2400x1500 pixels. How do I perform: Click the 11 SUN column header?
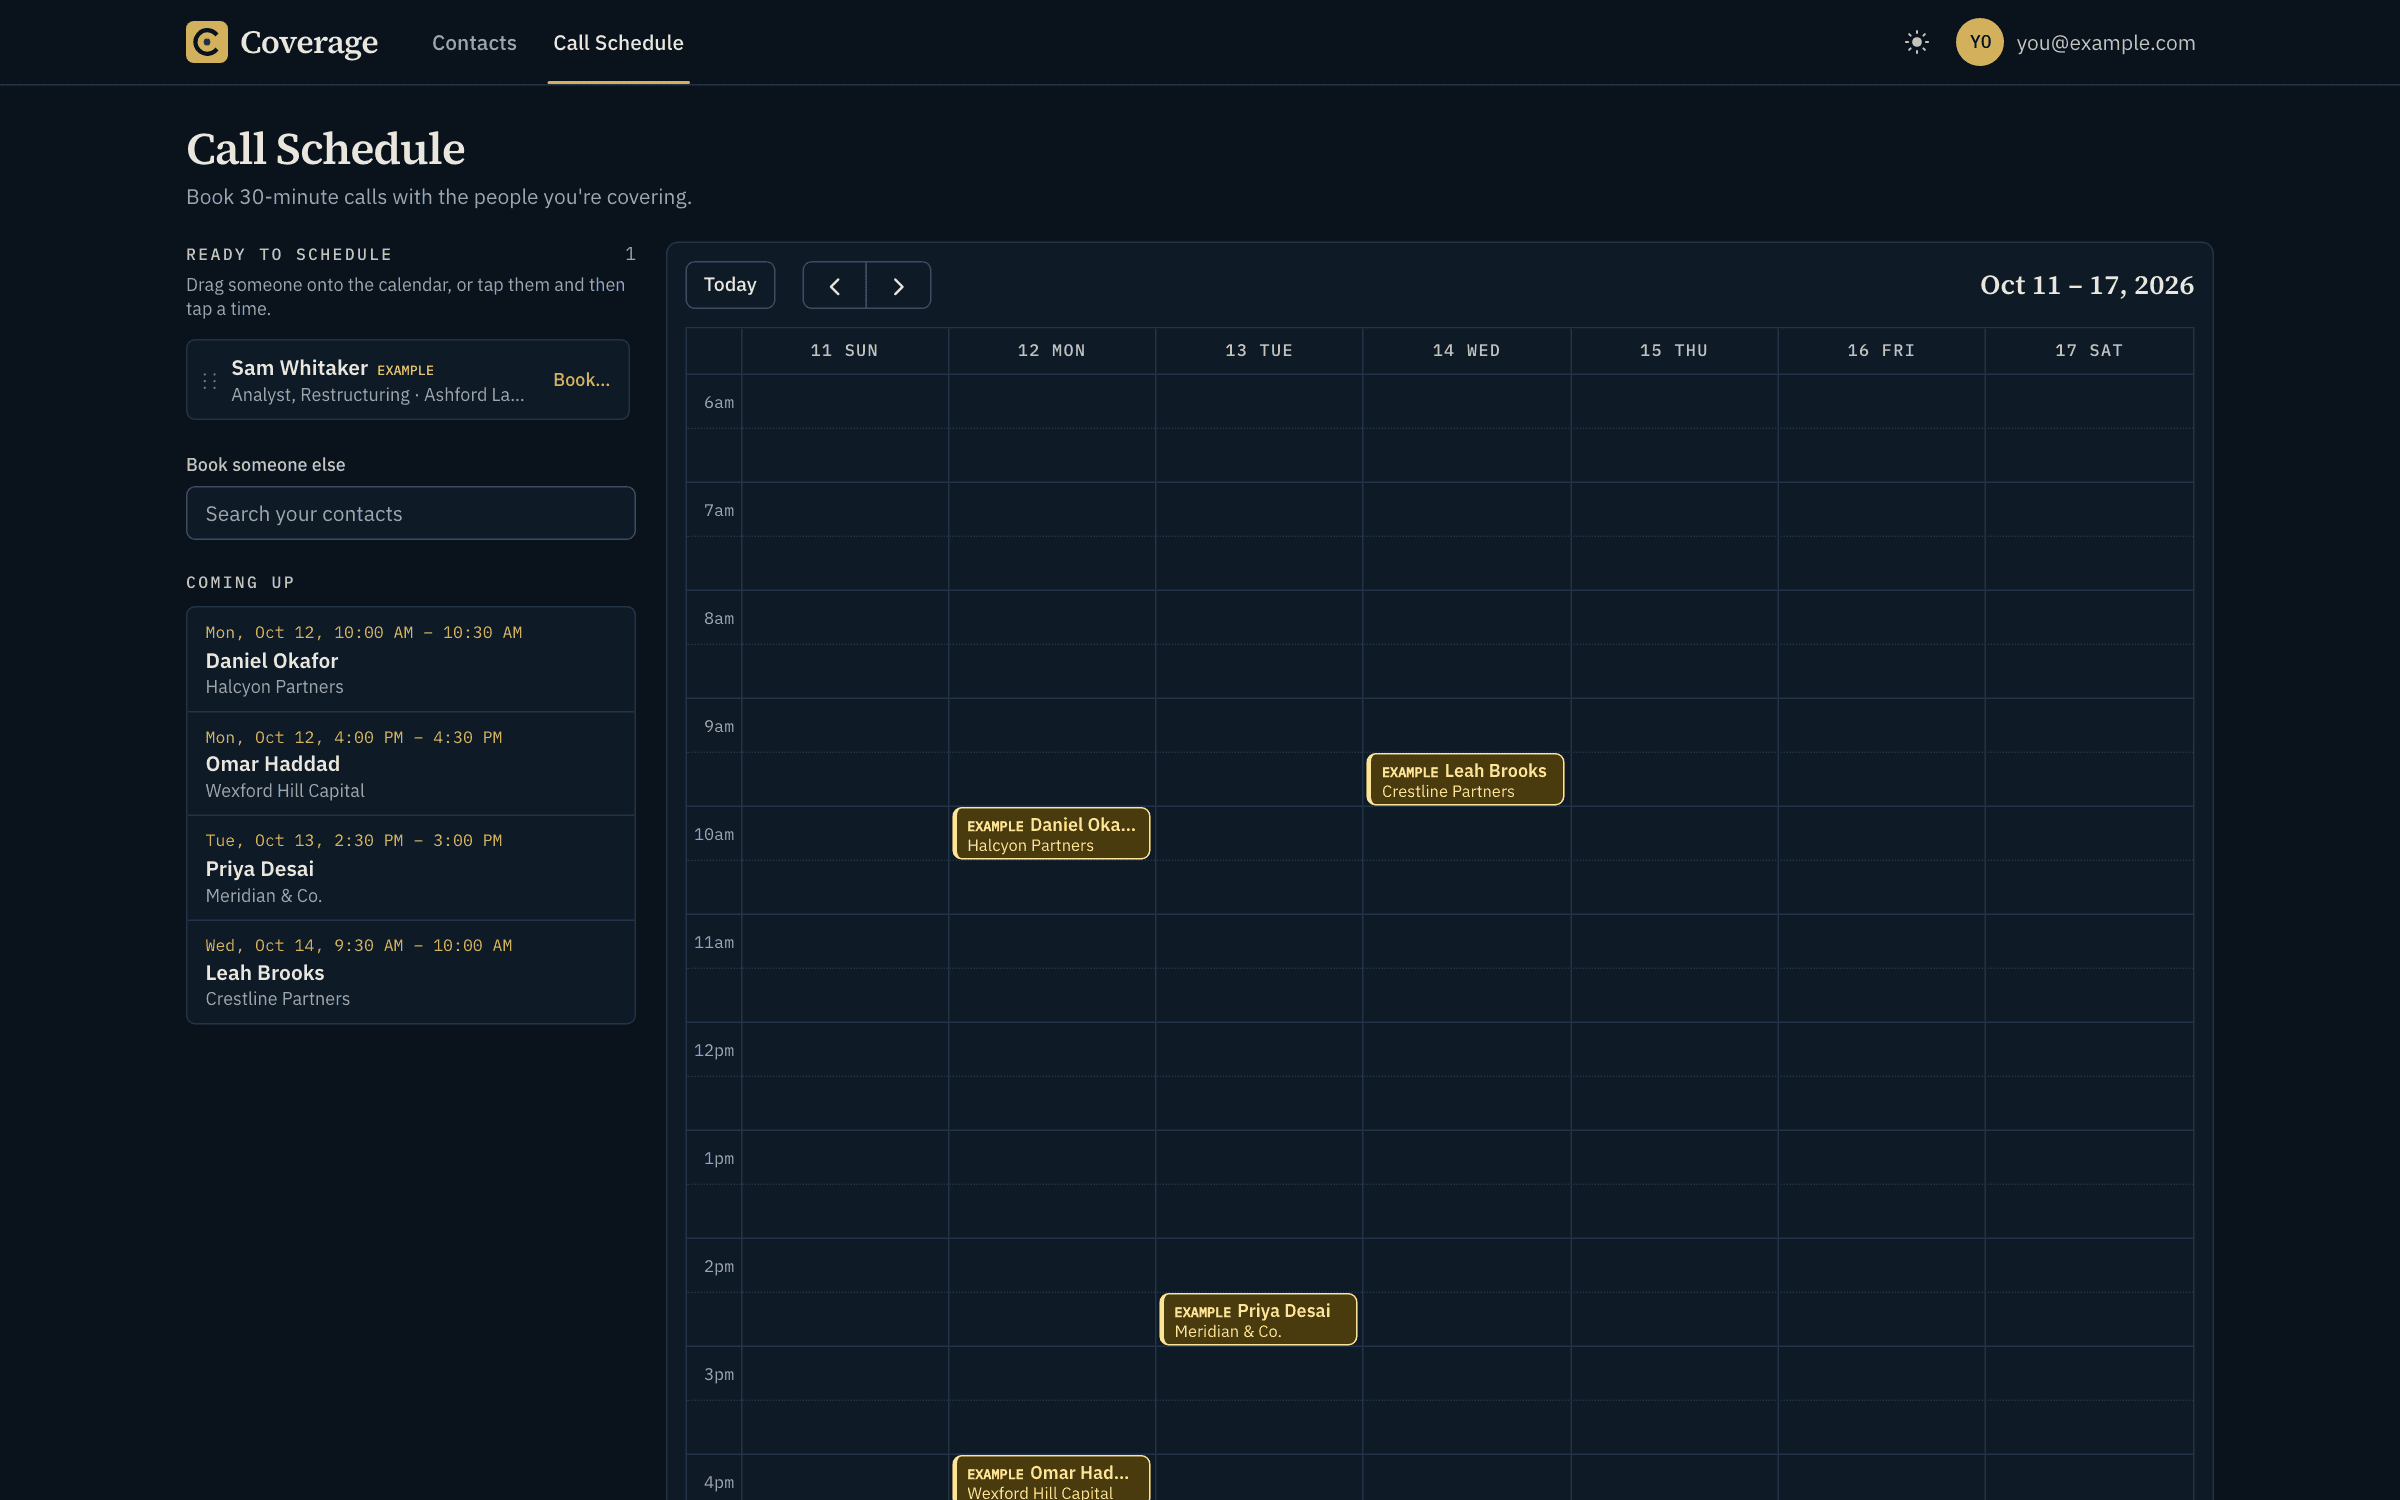(x=844, y=351)
